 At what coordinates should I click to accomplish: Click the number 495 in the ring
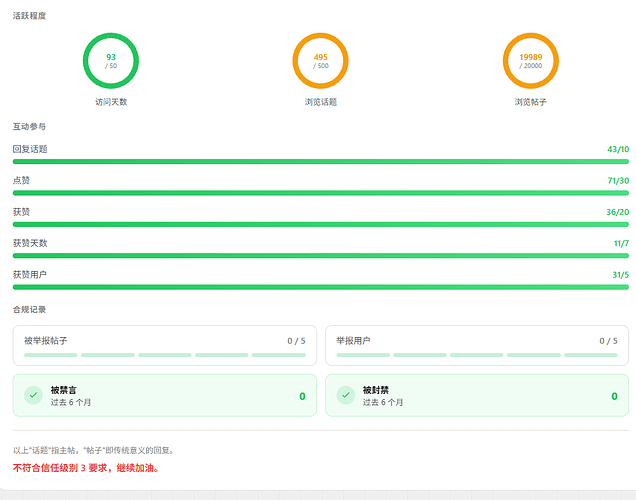pos(320,57)
